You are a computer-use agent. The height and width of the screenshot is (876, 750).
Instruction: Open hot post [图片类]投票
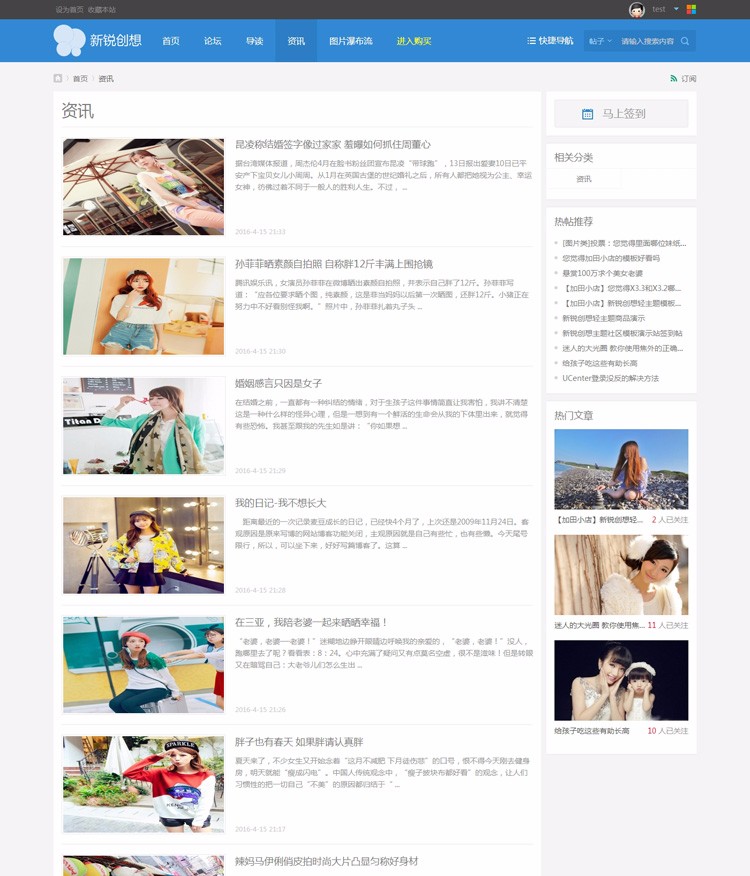click(x=624, y=243)
